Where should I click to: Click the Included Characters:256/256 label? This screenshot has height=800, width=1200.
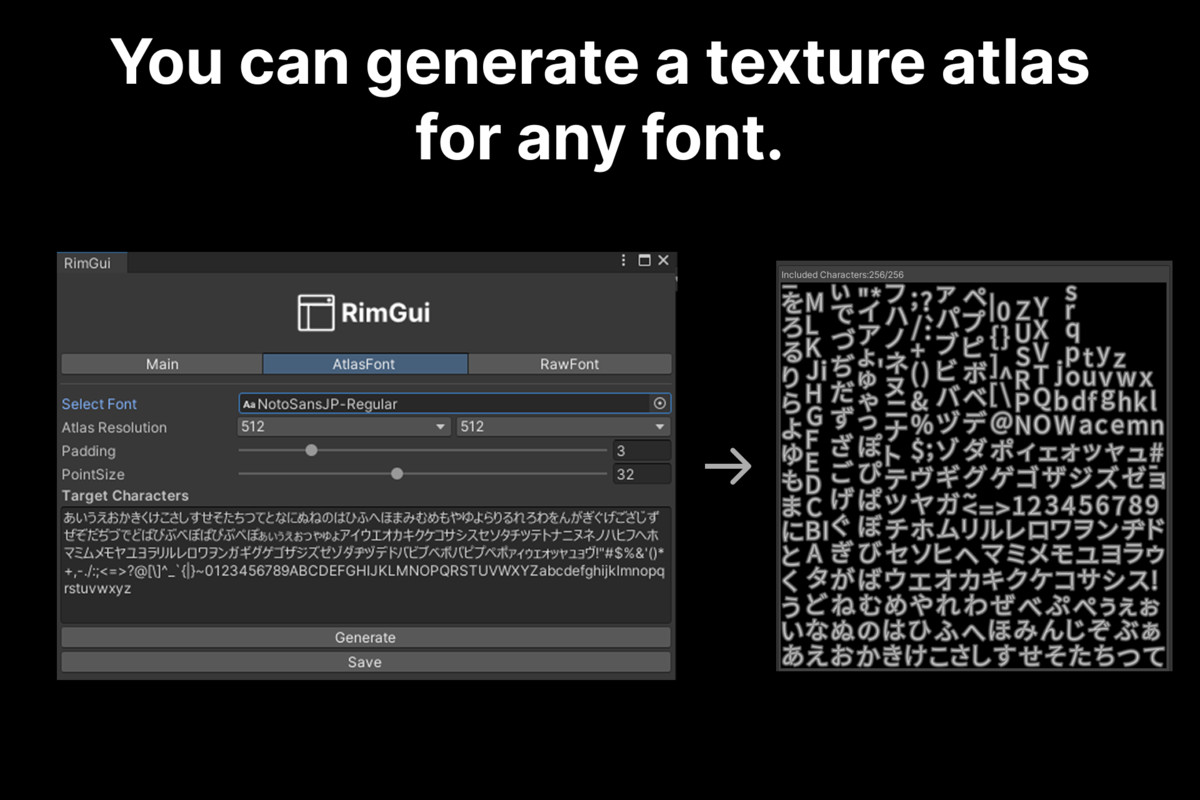(842, 274)
